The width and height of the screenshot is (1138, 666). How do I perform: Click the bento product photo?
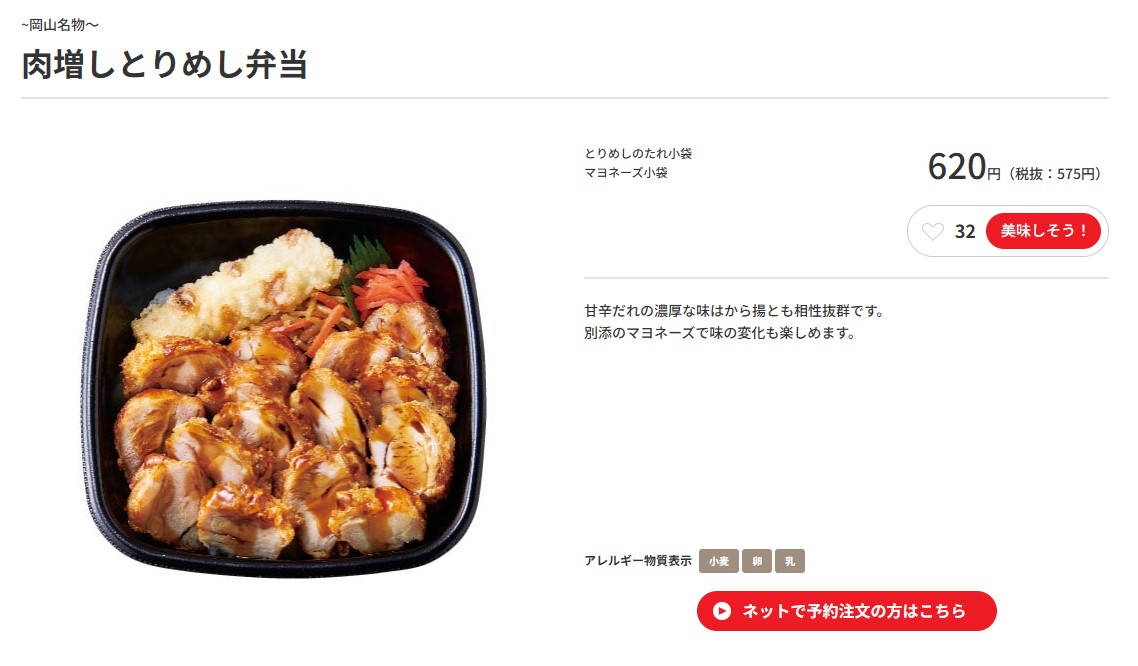283,390
